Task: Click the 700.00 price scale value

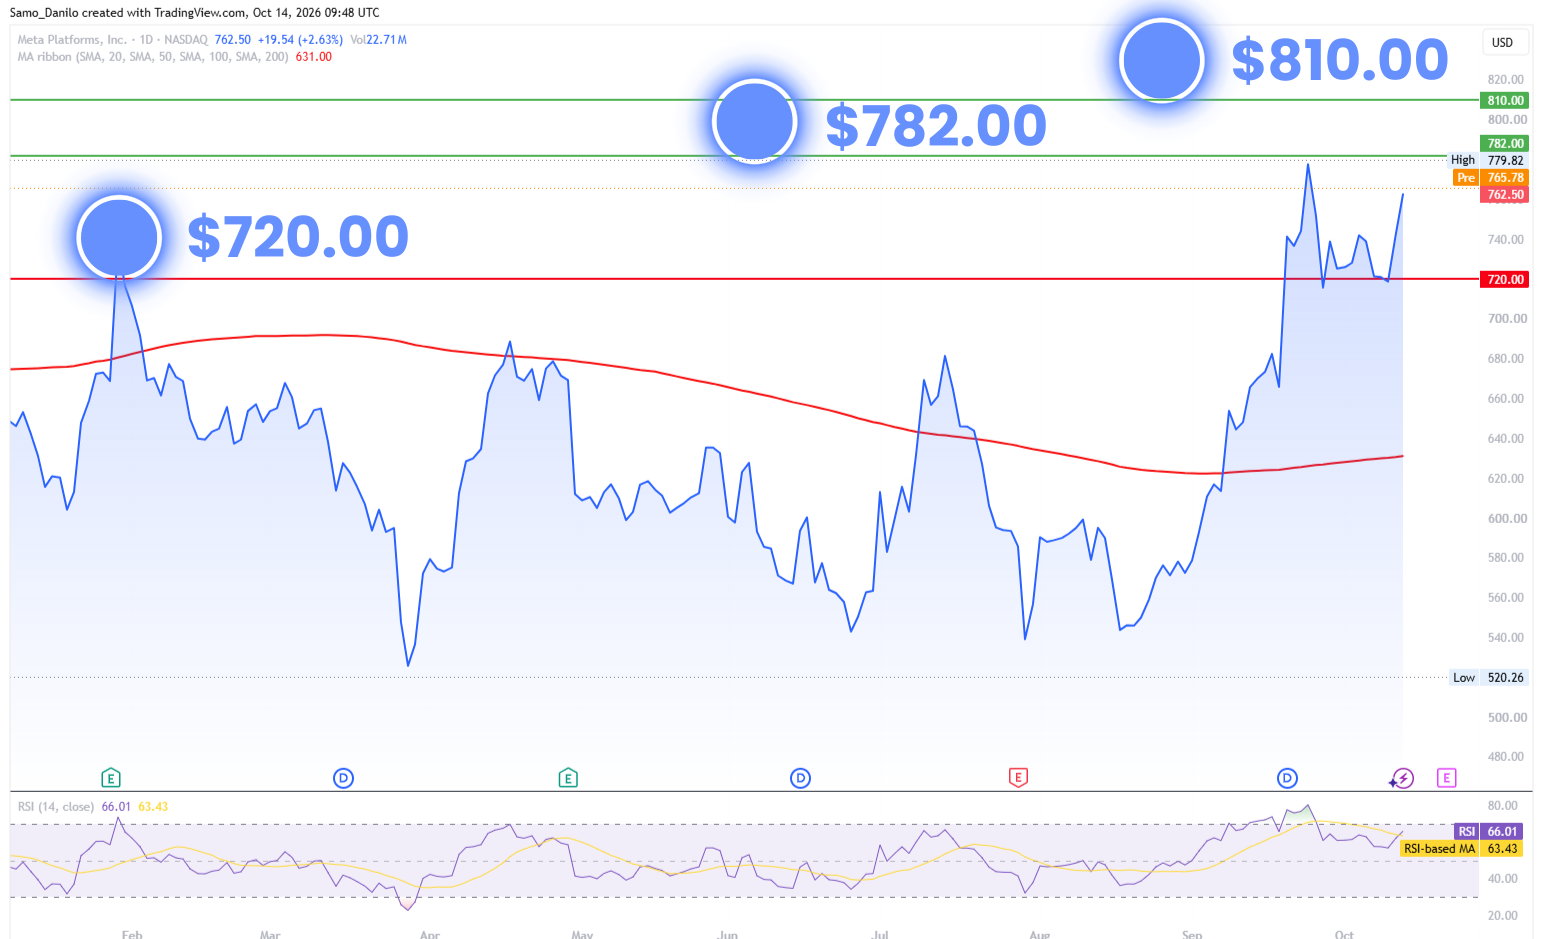Action: 1507,318
